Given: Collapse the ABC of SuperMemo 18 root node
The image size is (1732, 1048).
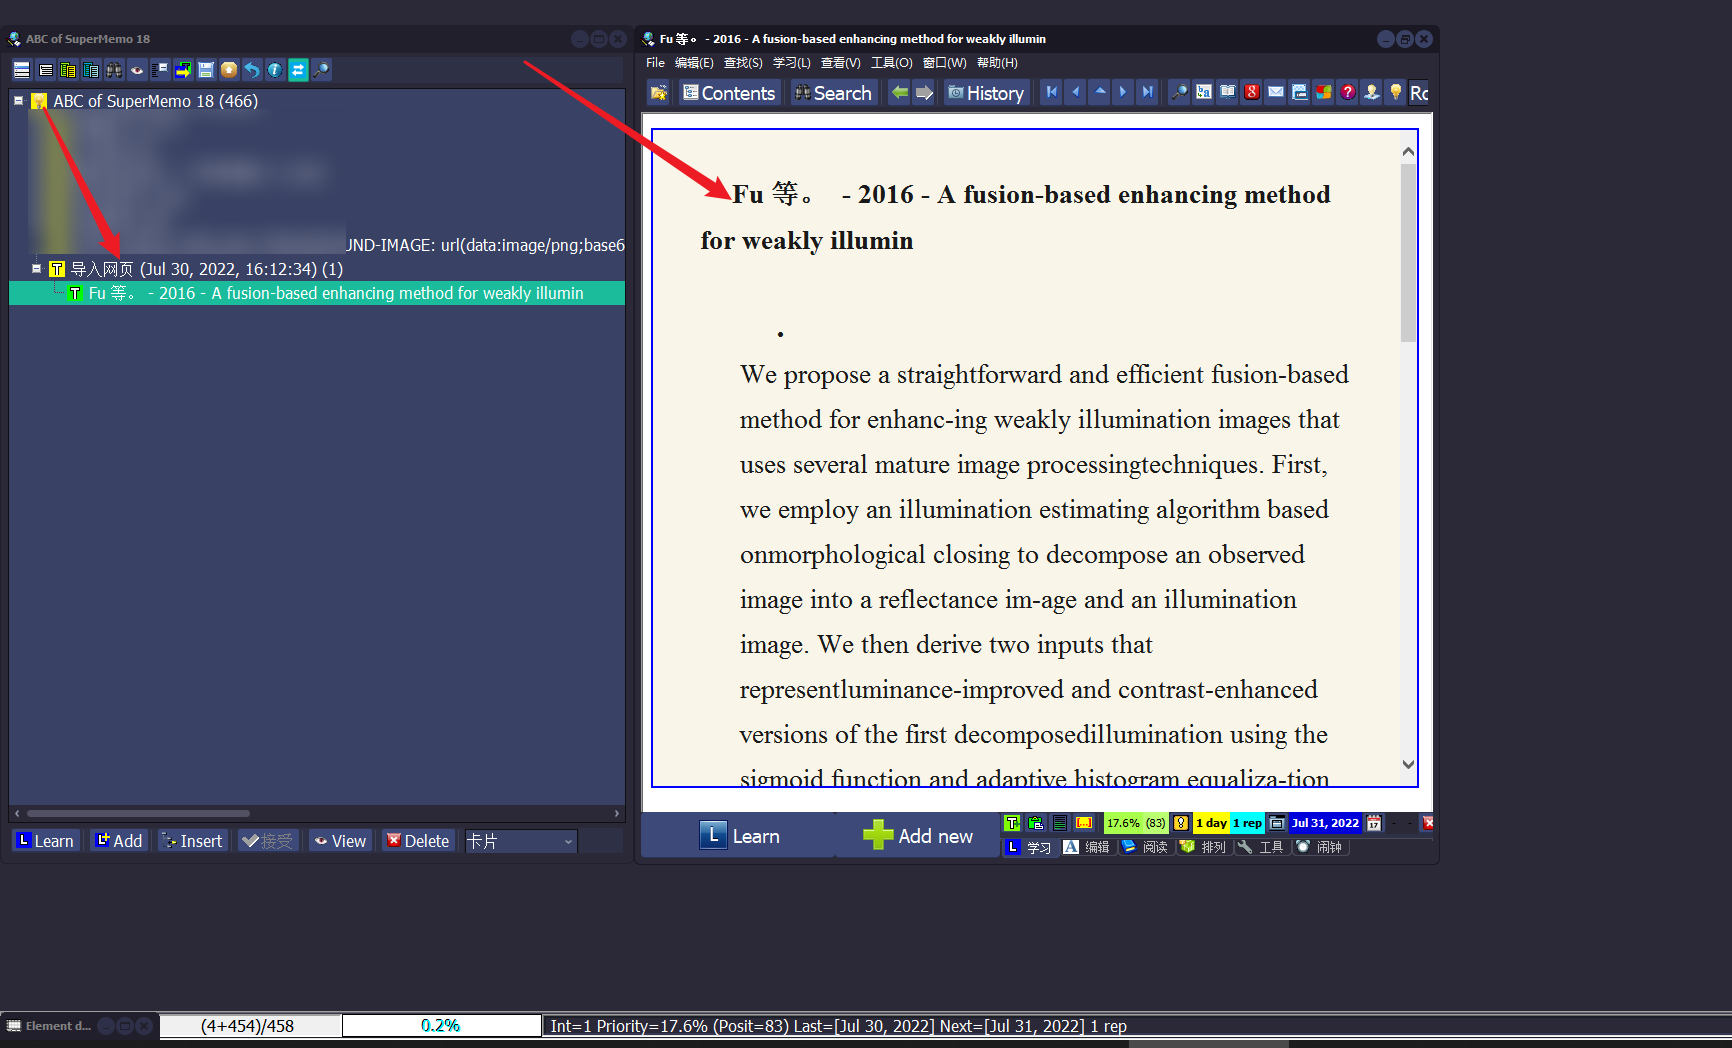Looking at the screenshot, I should click(17, 101).
